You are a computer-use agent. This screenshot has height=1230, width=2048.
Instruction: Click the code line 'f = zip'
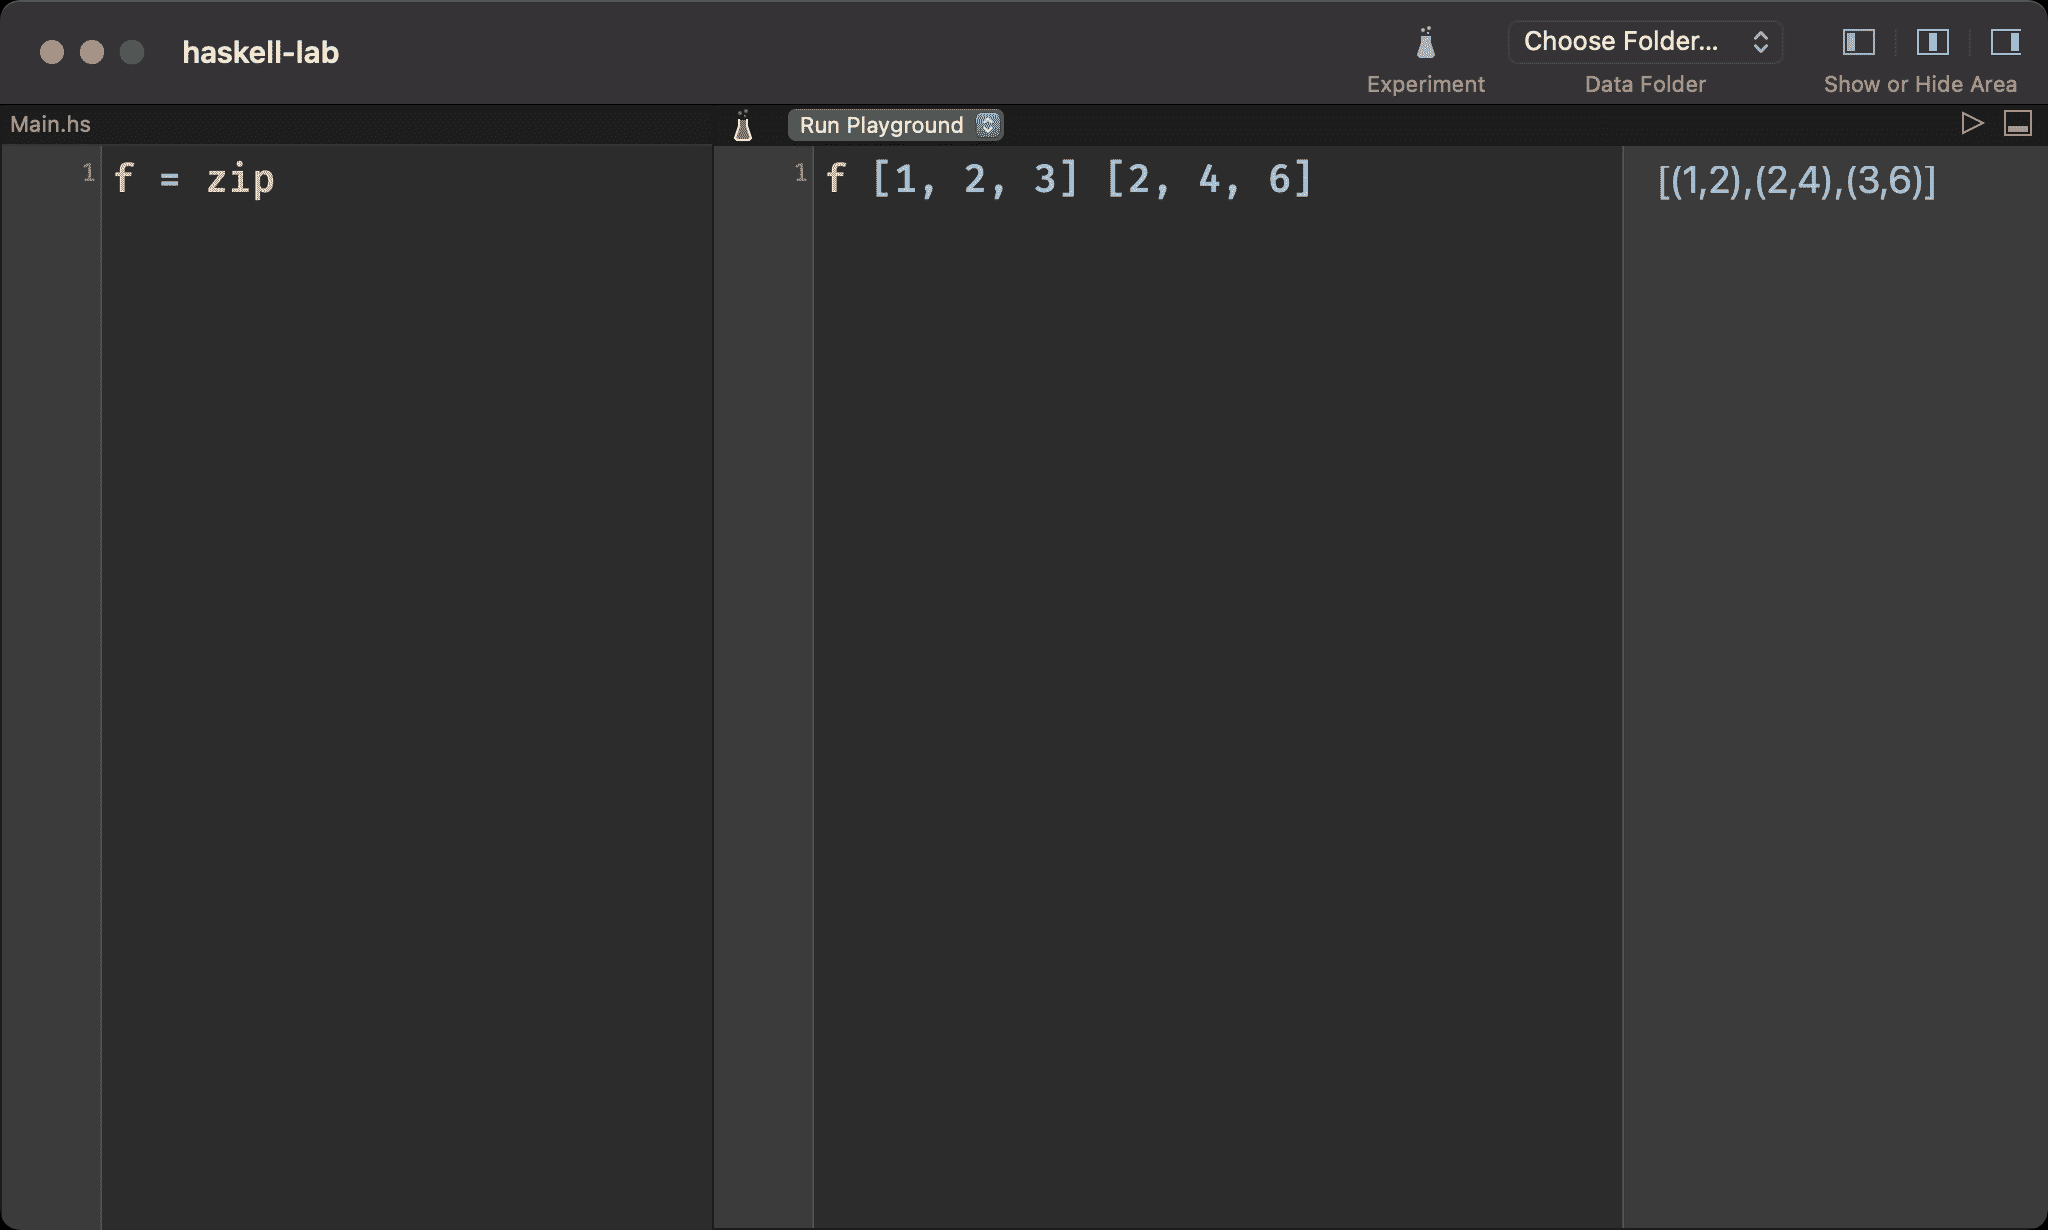coord(194,180)
